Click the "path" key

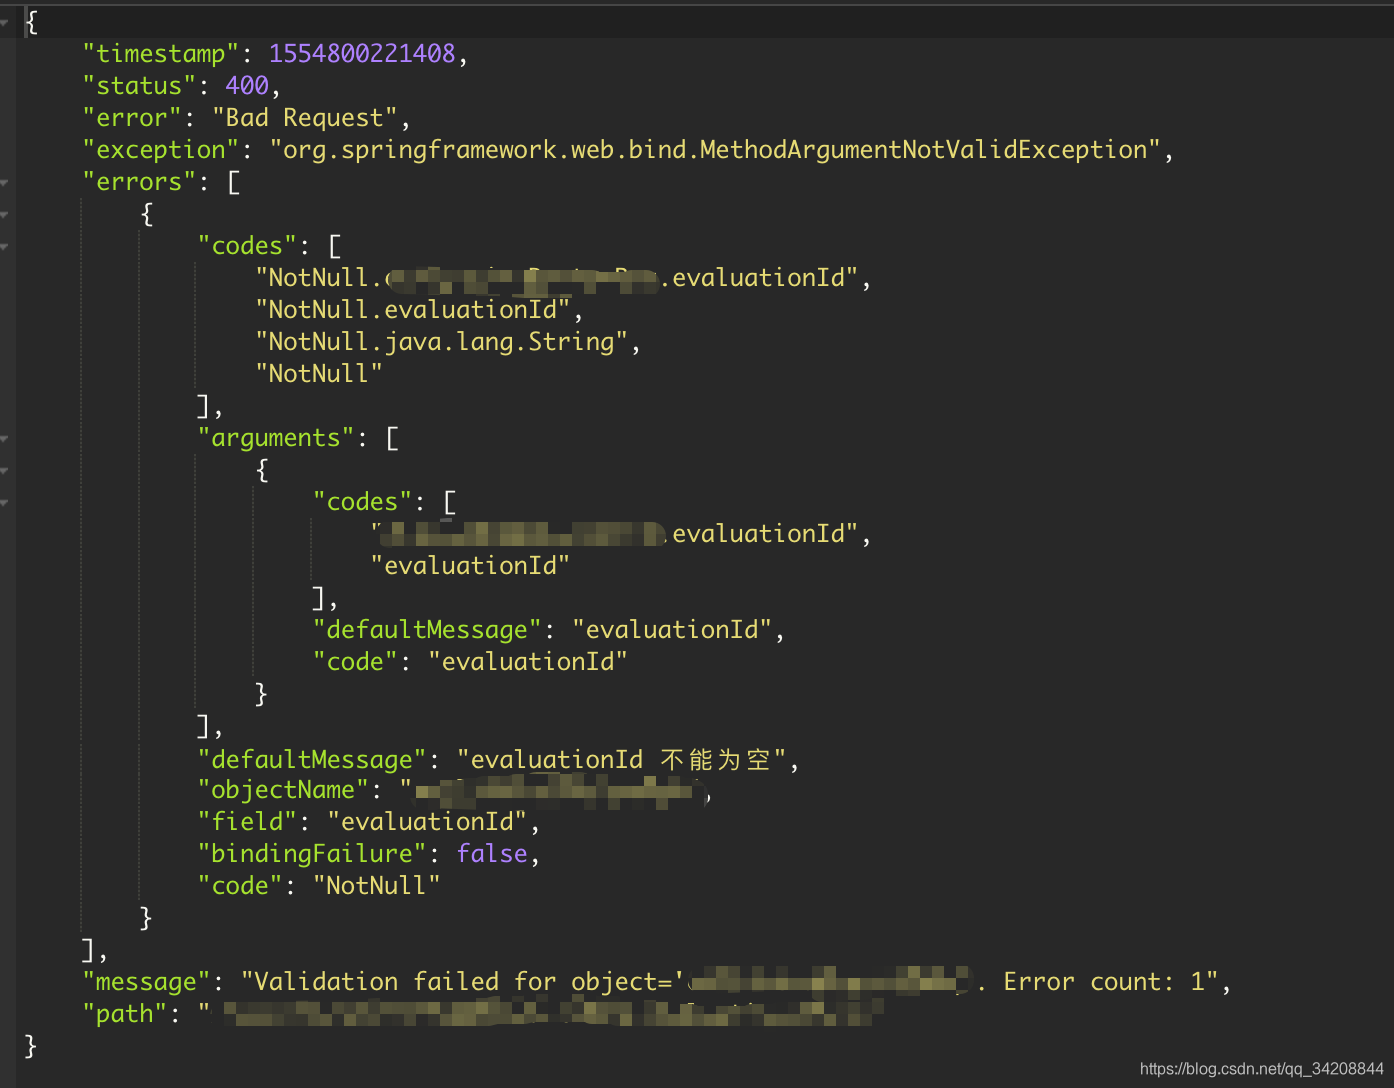point(125,1014)
